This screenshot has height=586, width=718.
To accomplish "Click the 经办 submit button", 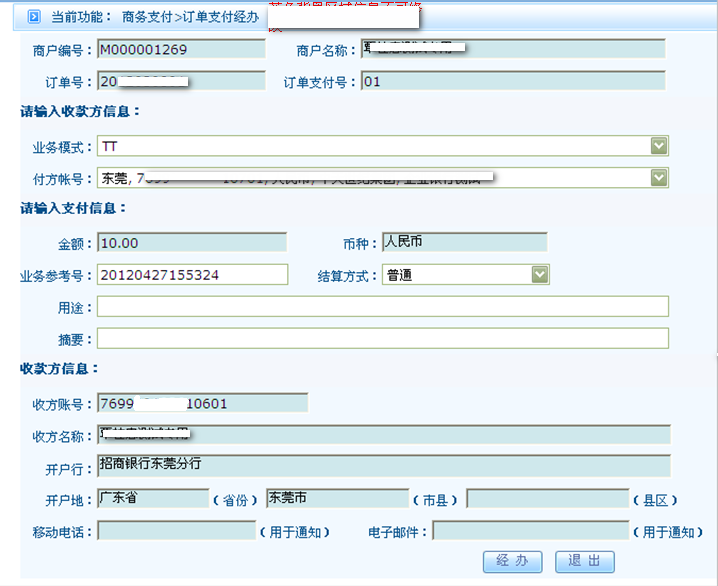I will click(x=512, y=561).
